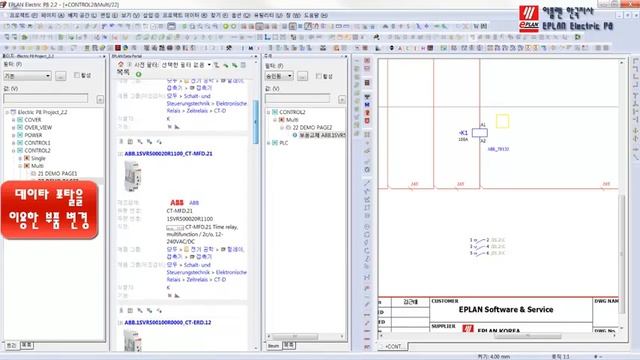
Task: Open the 삽입 menu
Action: click(x=151, y=15)
